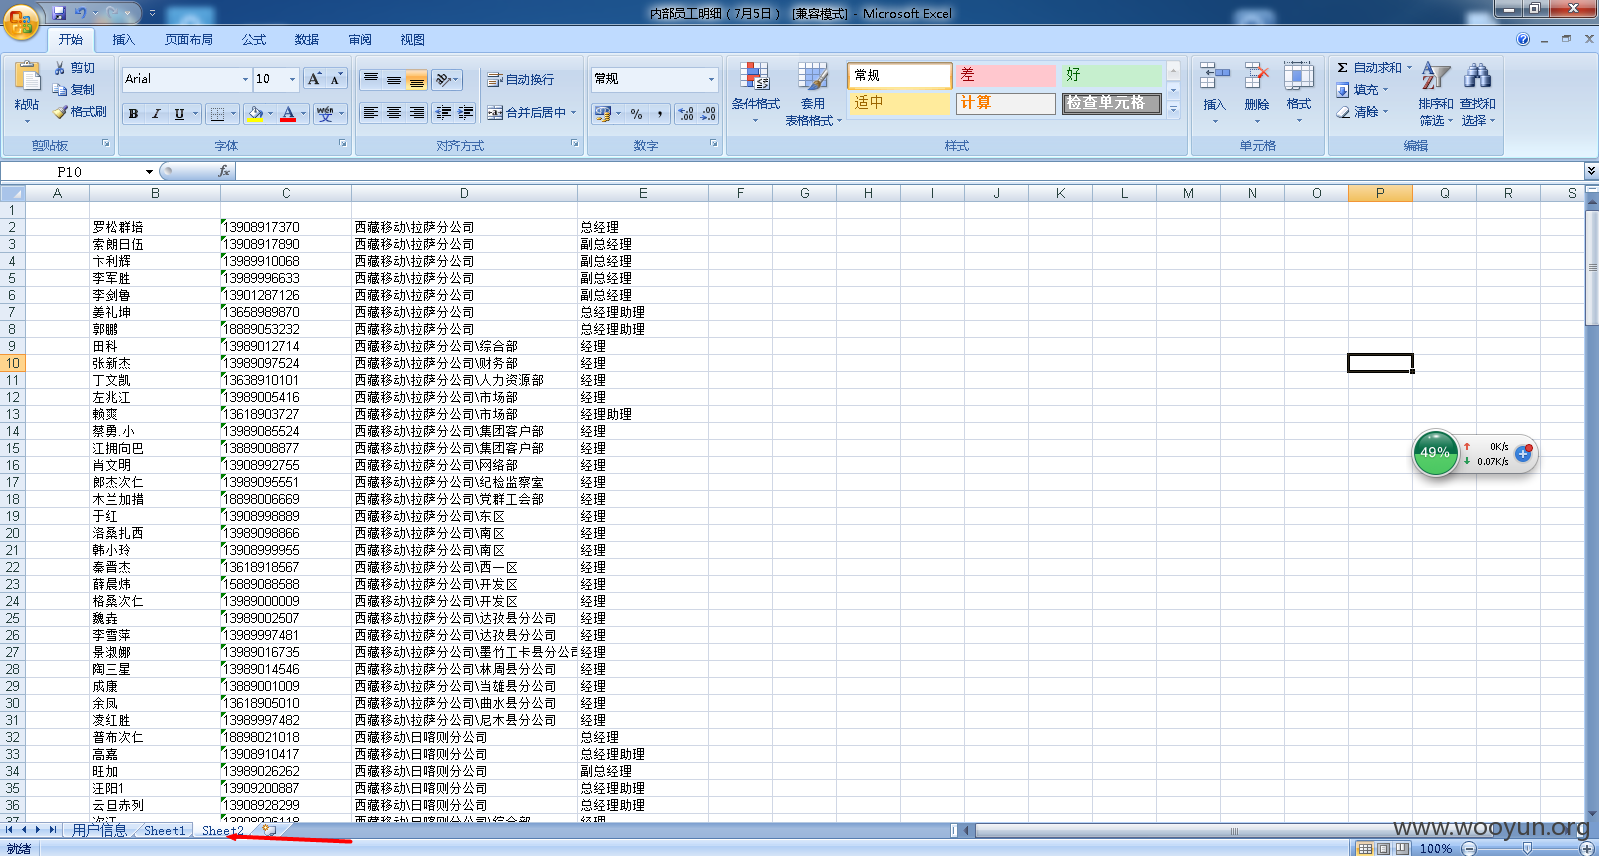Insert function with fx icon
Screen dimensions: 1599x856
pos(224,171)
